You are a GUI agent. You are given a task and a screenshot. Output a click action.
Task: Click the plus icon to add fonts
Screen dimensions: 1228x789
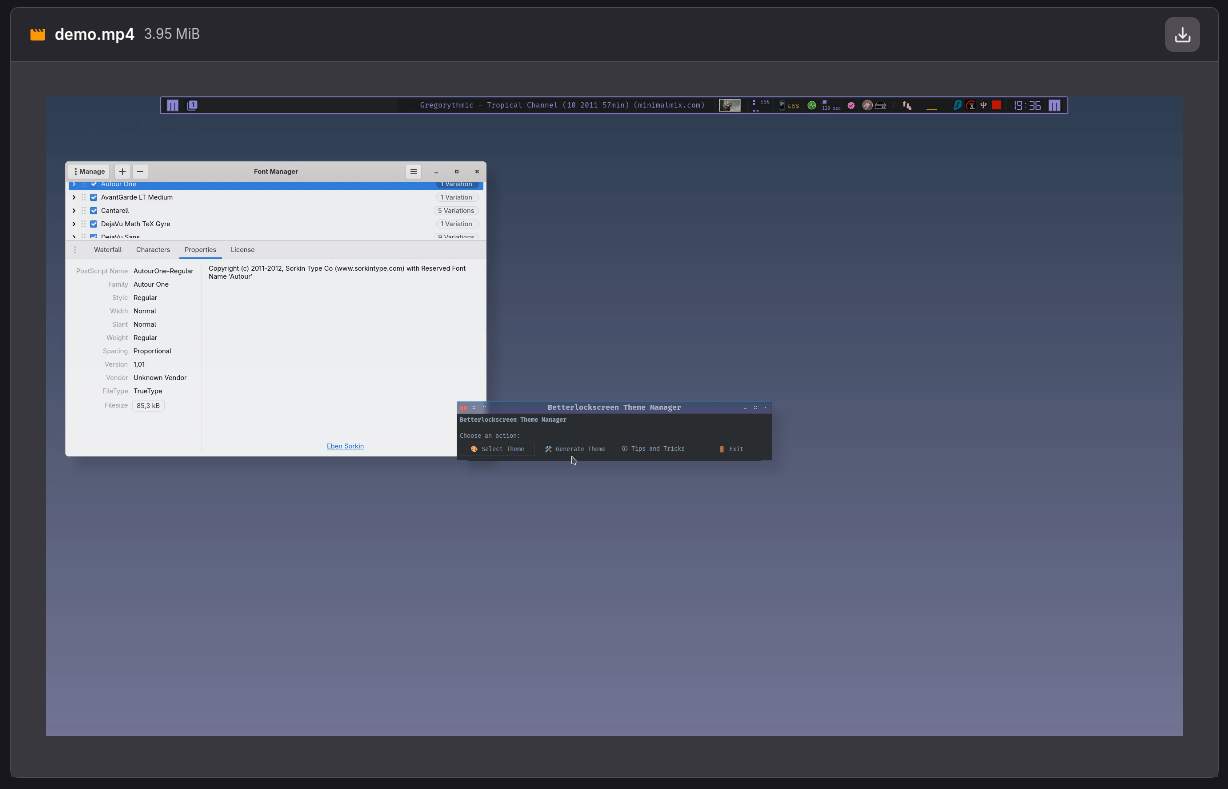pyautogui.click(x=122, y=172)
